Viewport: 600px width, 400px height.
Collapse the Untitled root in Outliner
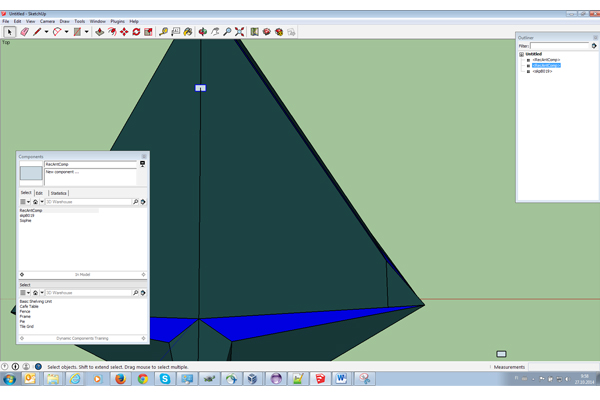[x=521, y=54]
